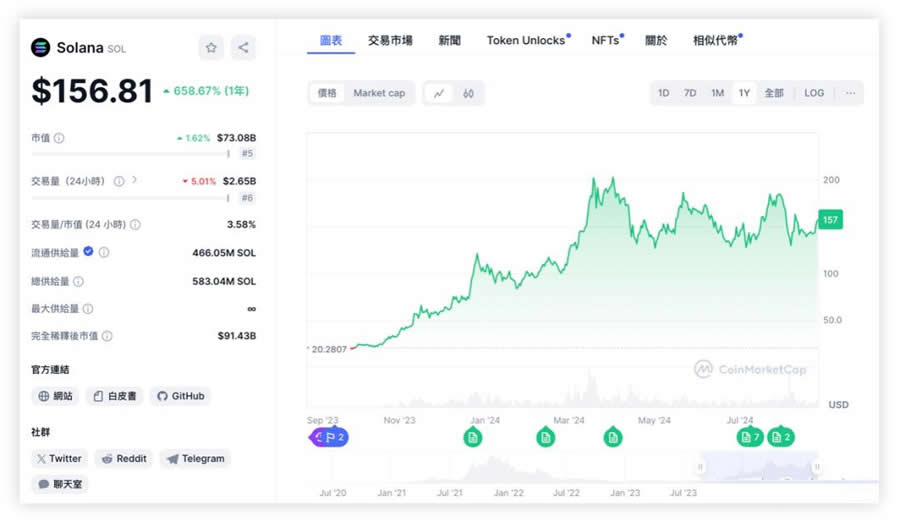Click the info icon beside 總供給量
Image resolution: width=900 pixels, height=528 pixels.
click(78, 282)
